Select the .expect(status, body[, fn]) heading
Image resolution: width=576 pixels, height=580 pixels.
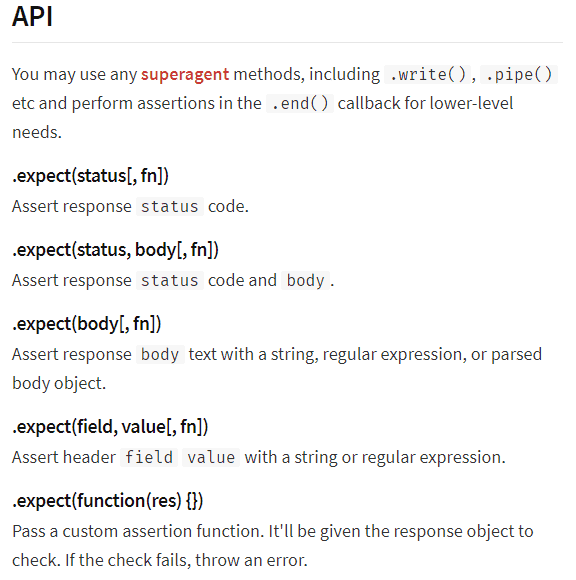115,250
